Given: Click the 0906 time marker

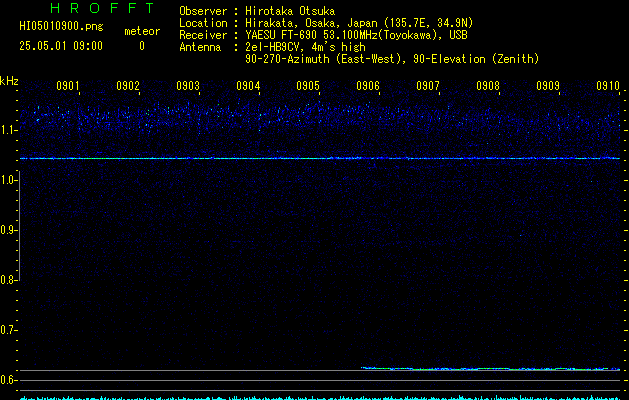Looking at the screenshot, I should click(368, 85).
